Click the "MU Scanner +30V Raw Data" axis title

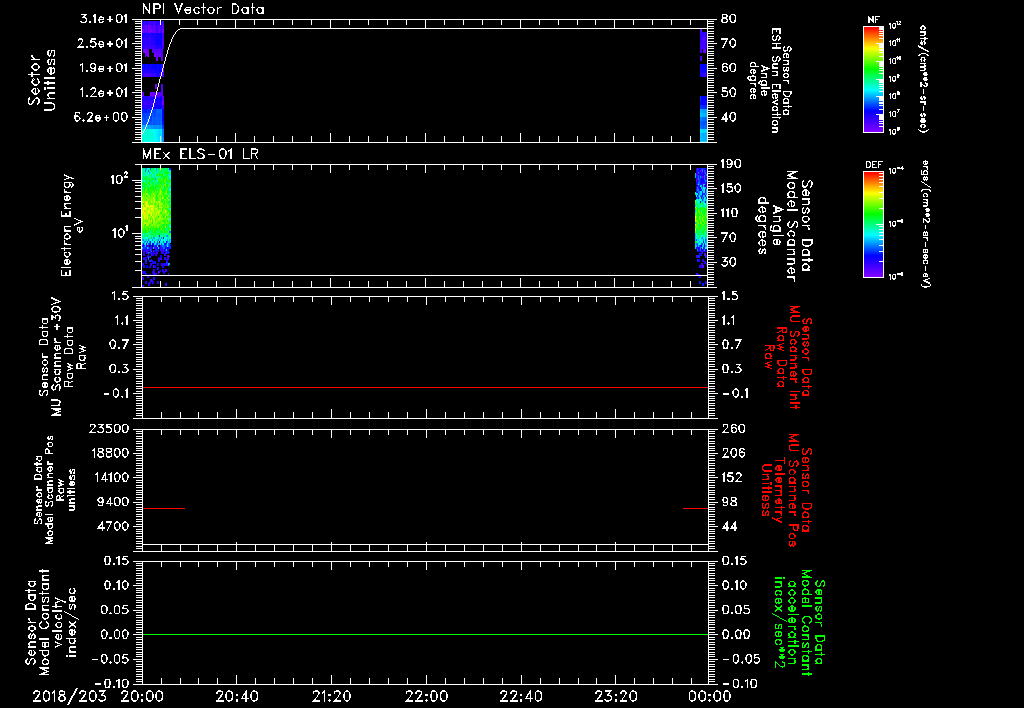(62, 357)
